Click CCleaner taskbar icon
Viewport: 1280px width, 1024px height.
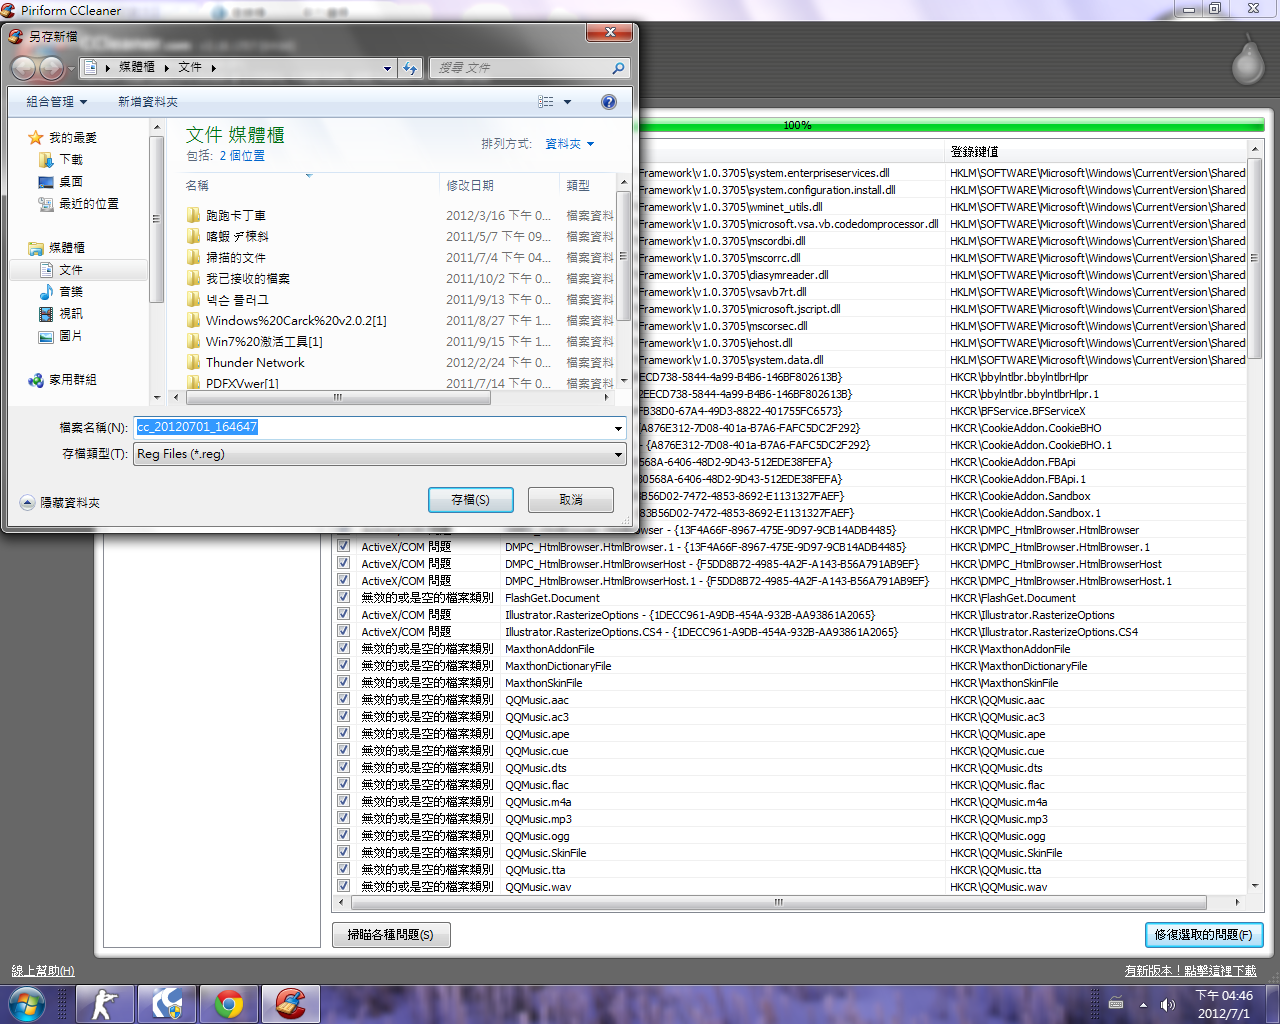point(291,1004)
